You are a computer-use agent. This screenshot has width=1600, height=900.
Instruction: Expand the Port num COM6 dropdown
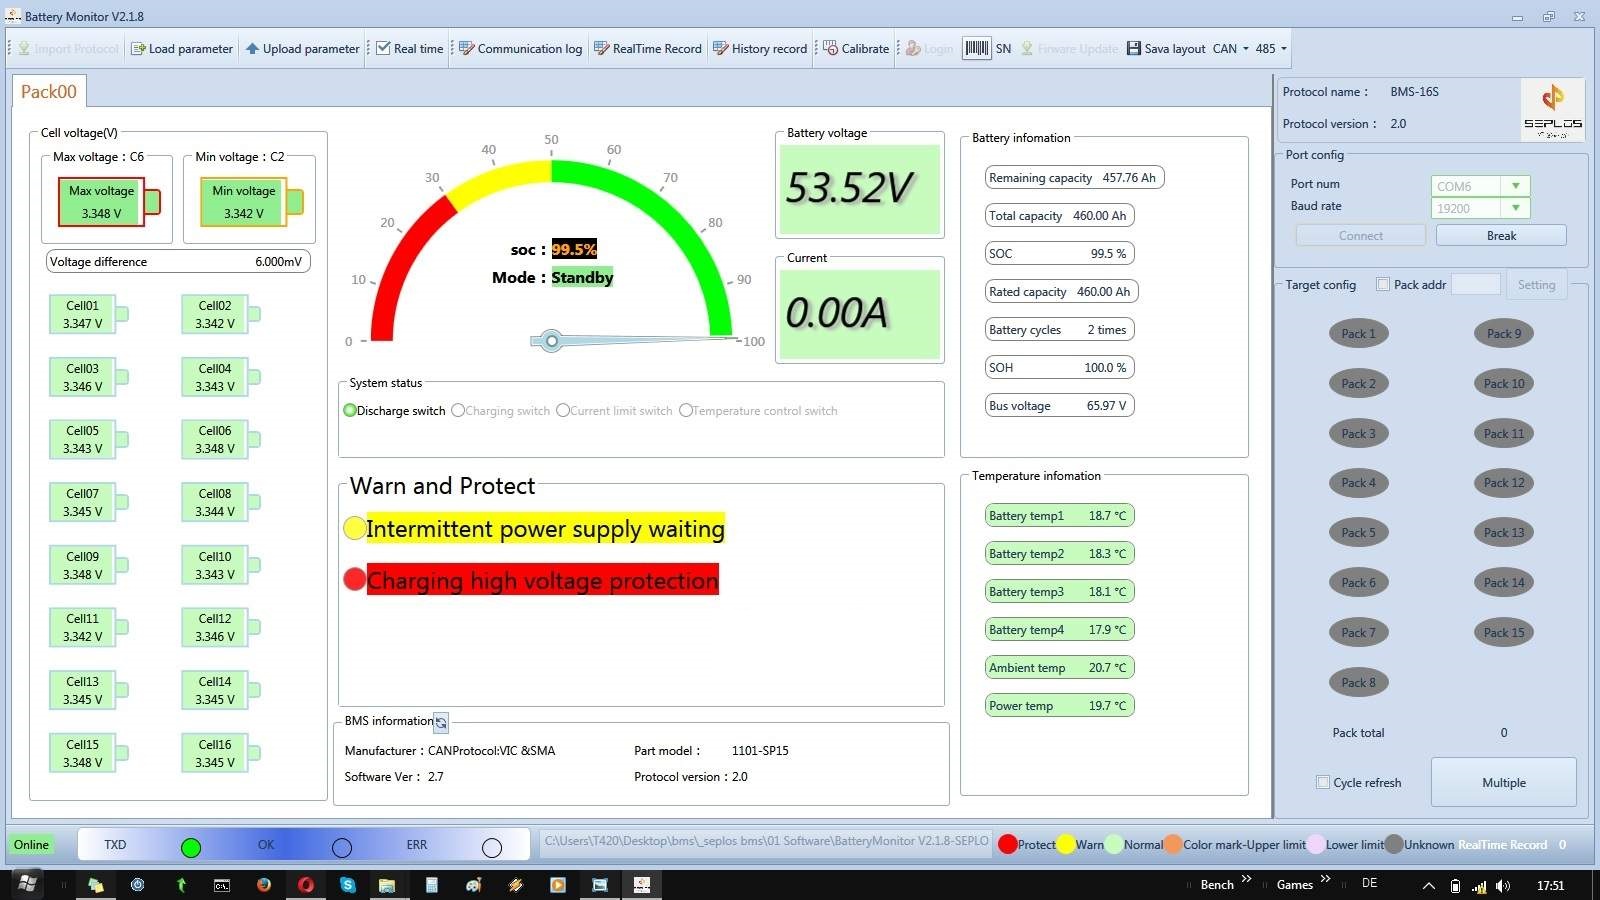coord(1516,186)
